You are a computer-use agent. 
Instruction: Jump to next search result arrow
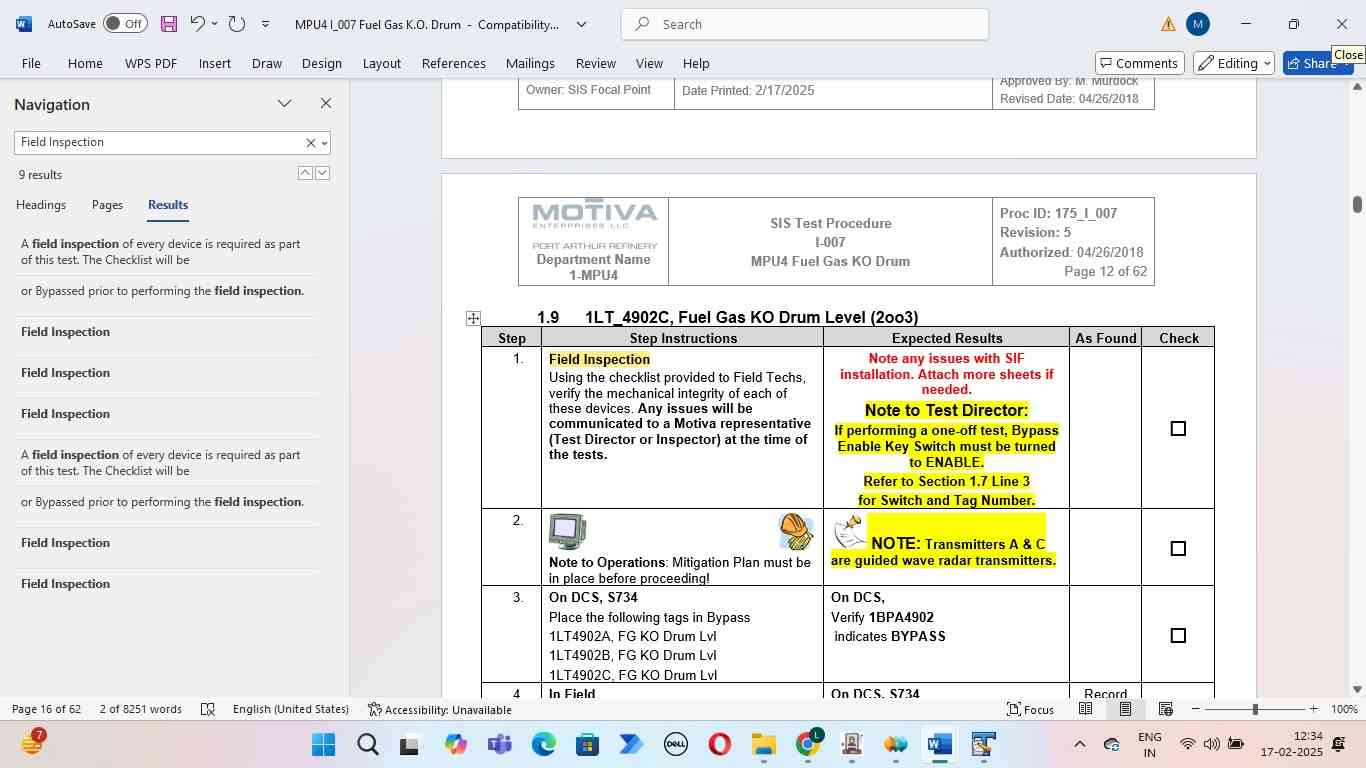click(x=322, y=173)
